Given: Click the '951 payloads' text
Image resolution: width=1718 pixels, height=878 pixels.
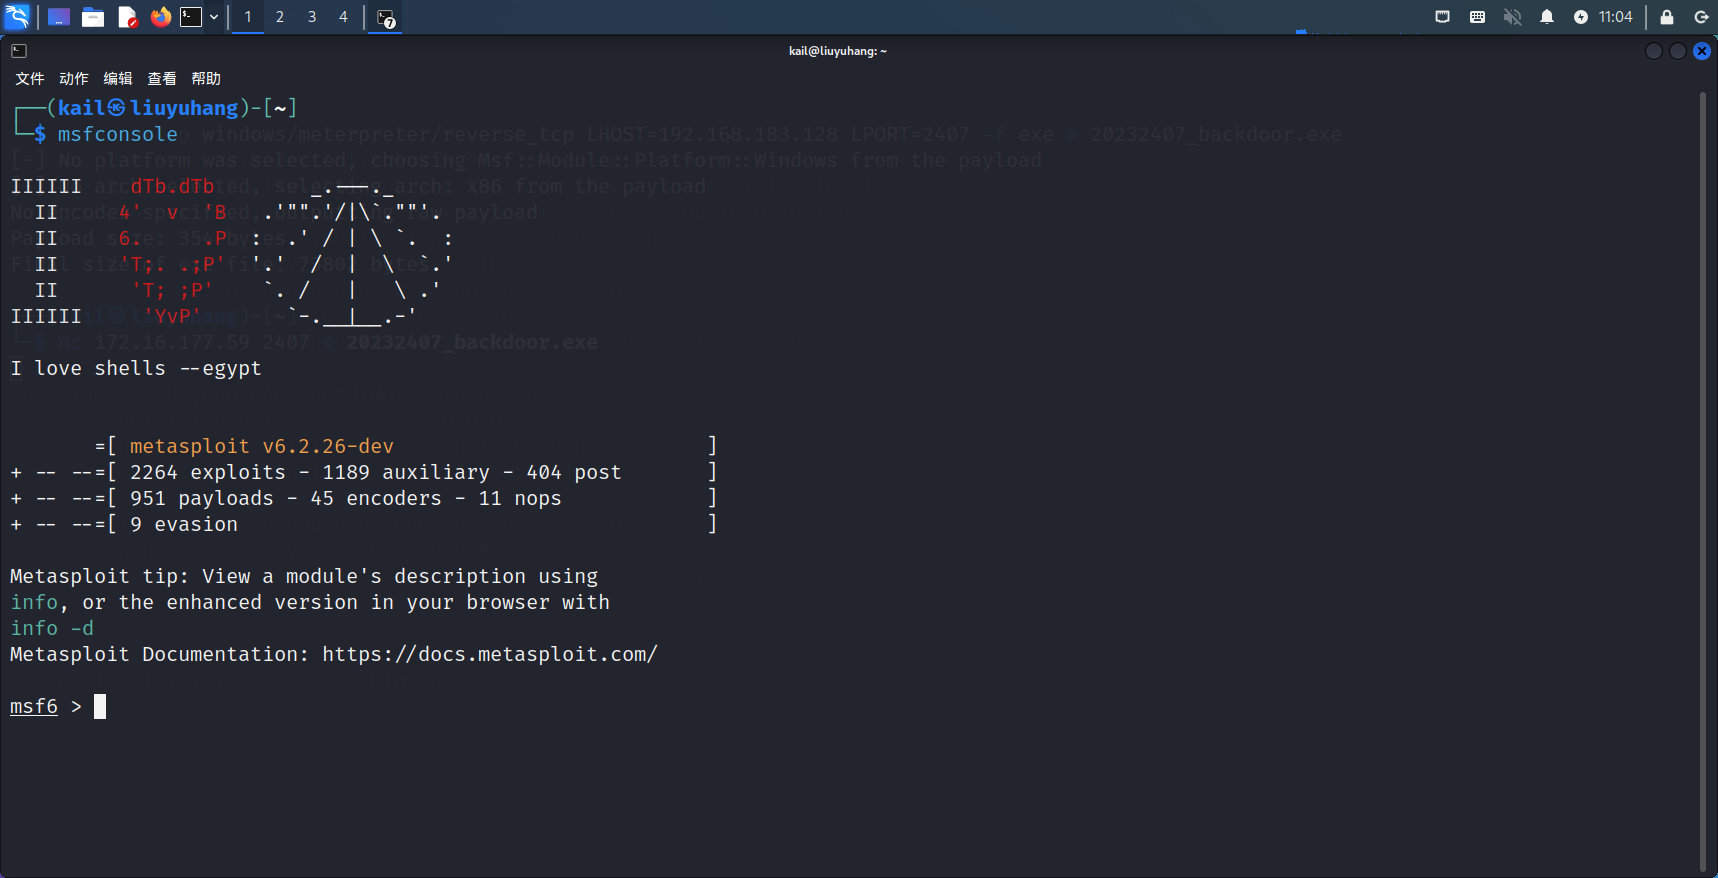Looking at the screenshot, I should (x=202, y=498).
